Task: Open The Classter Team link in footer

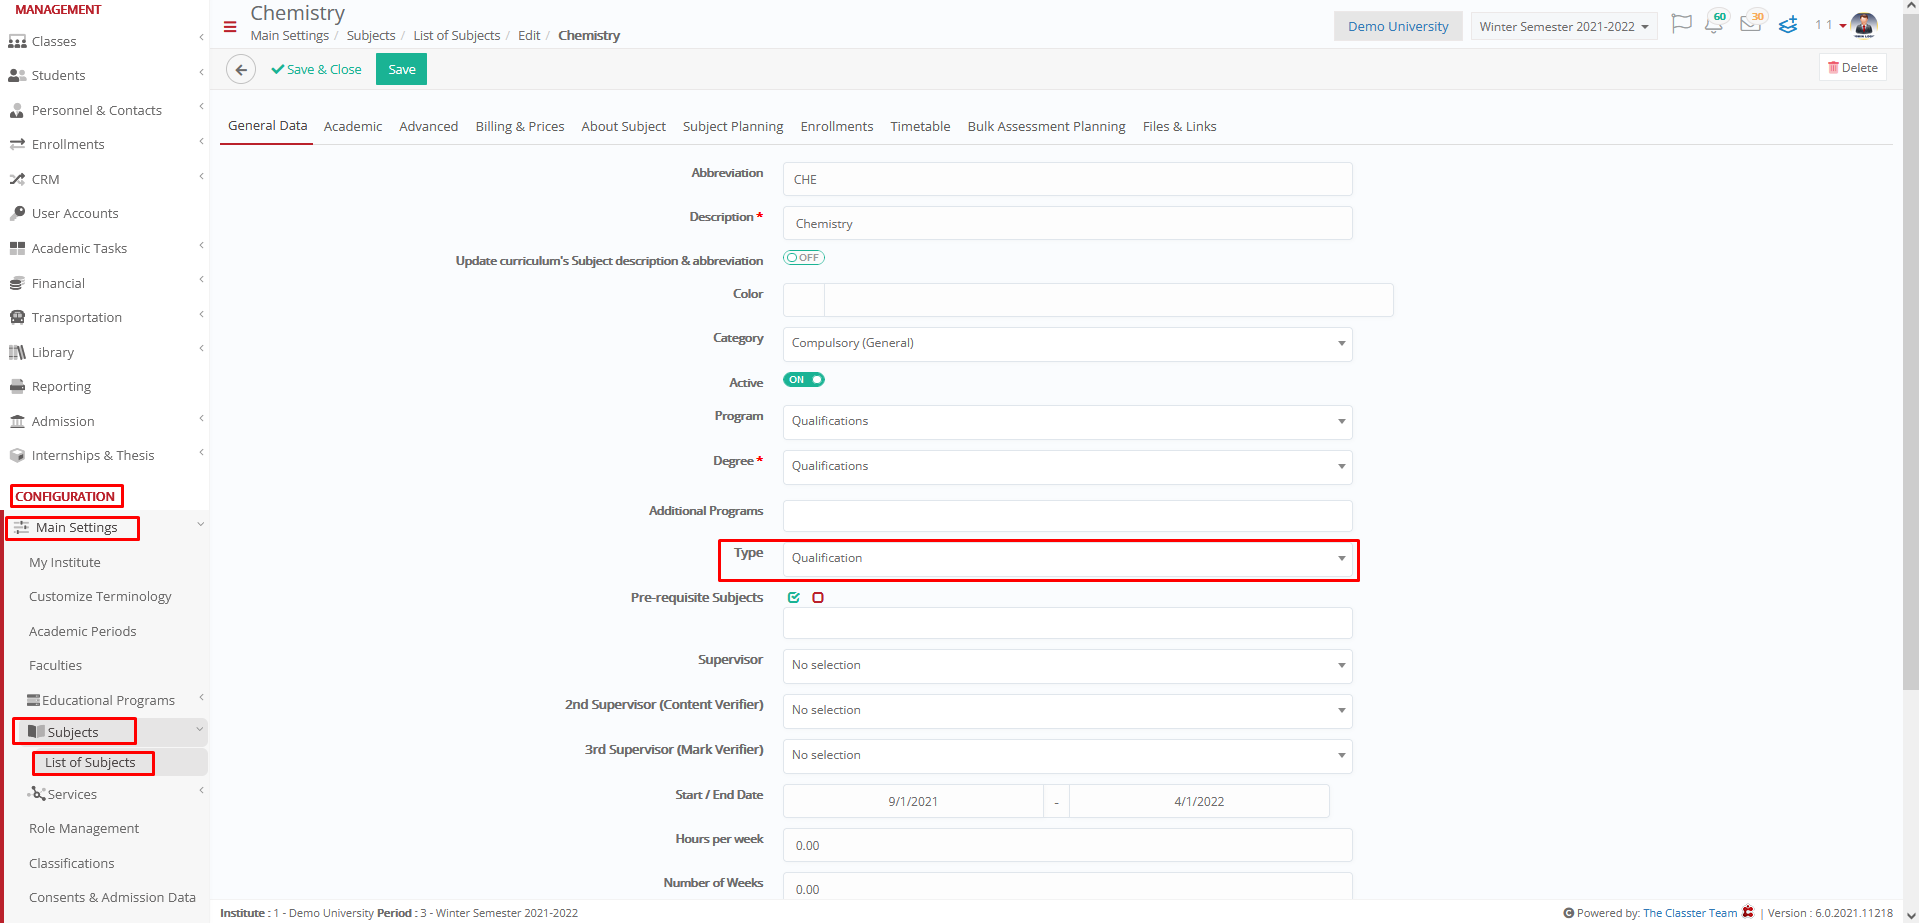Action: pos(1690,913)
